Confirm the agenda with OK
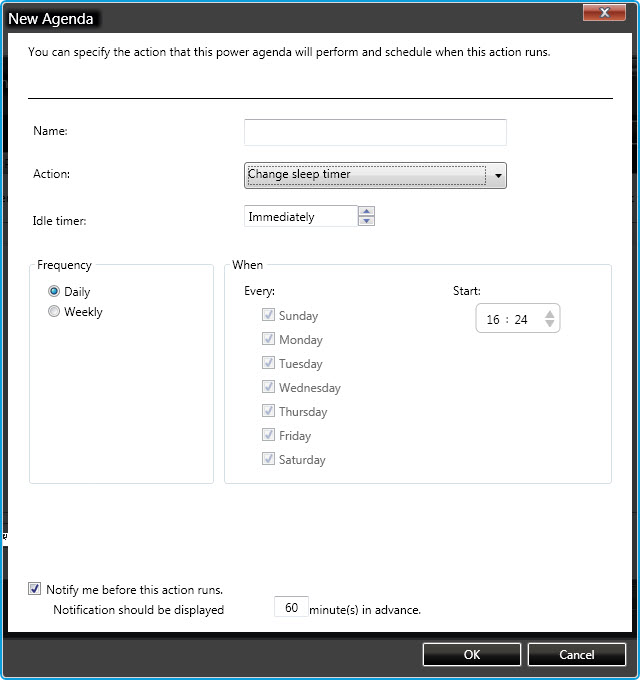 click(472, 654)
